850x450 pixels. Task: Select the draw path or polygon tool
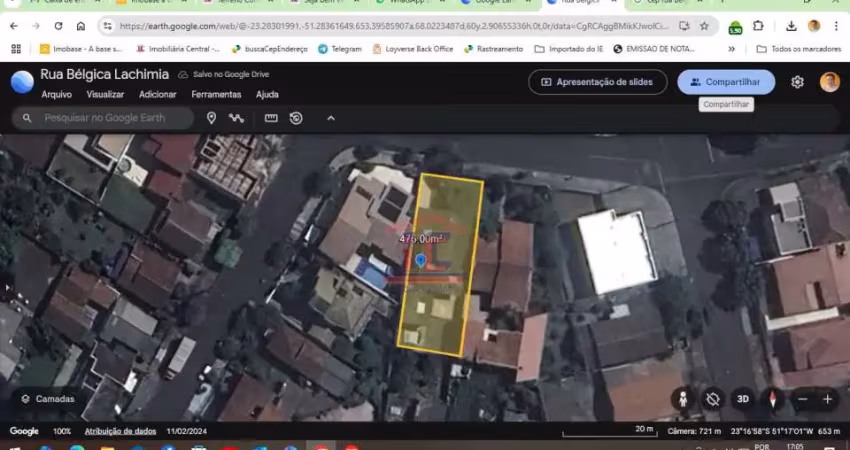[236, 118]
